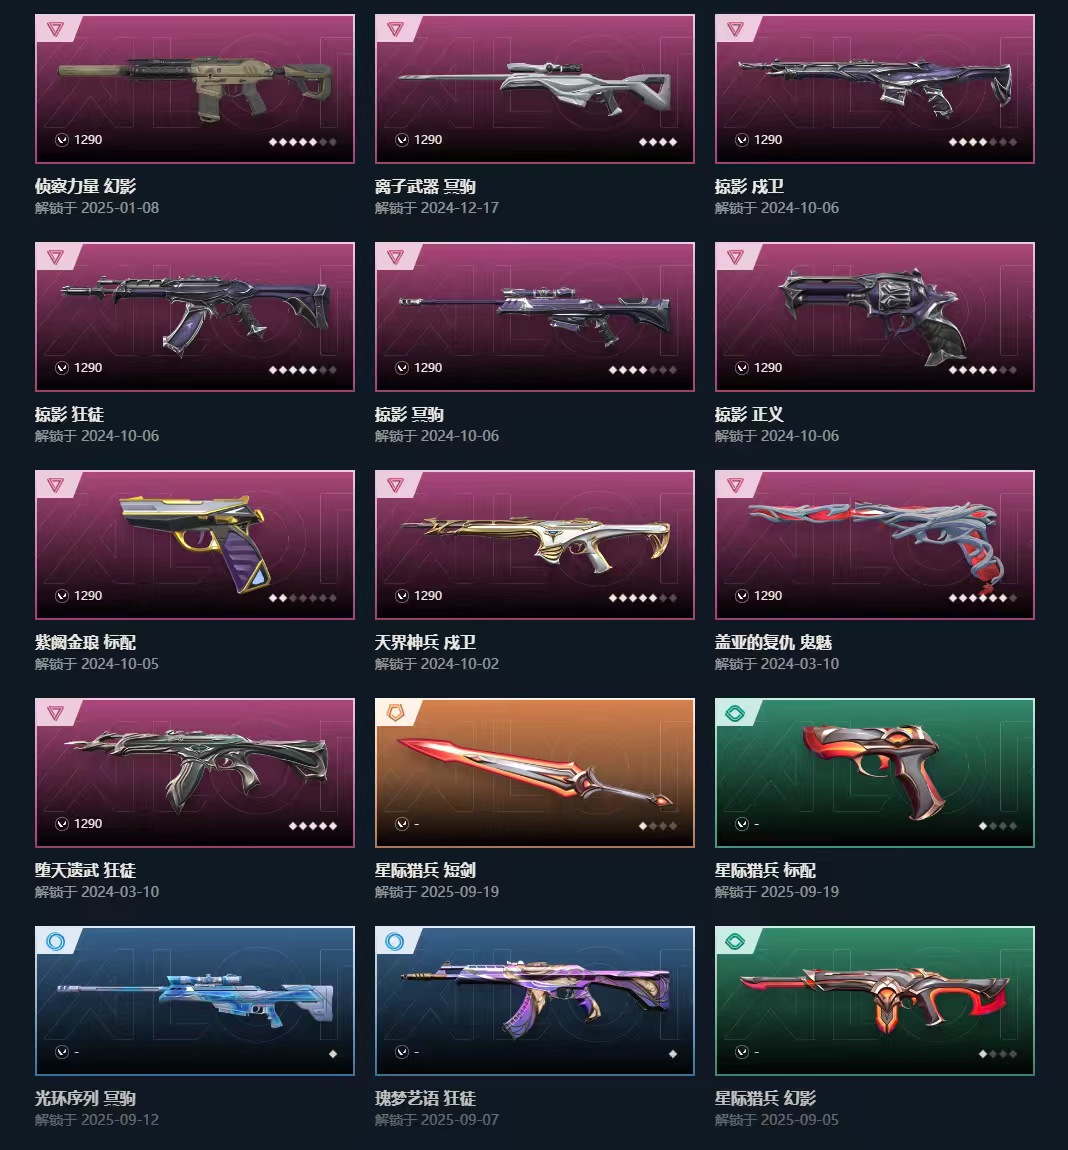This screenshot has width=1068, height=1150.
Task: Open the 天界神兵 戍卫 skin thumbnail
Action: [535, 545]
